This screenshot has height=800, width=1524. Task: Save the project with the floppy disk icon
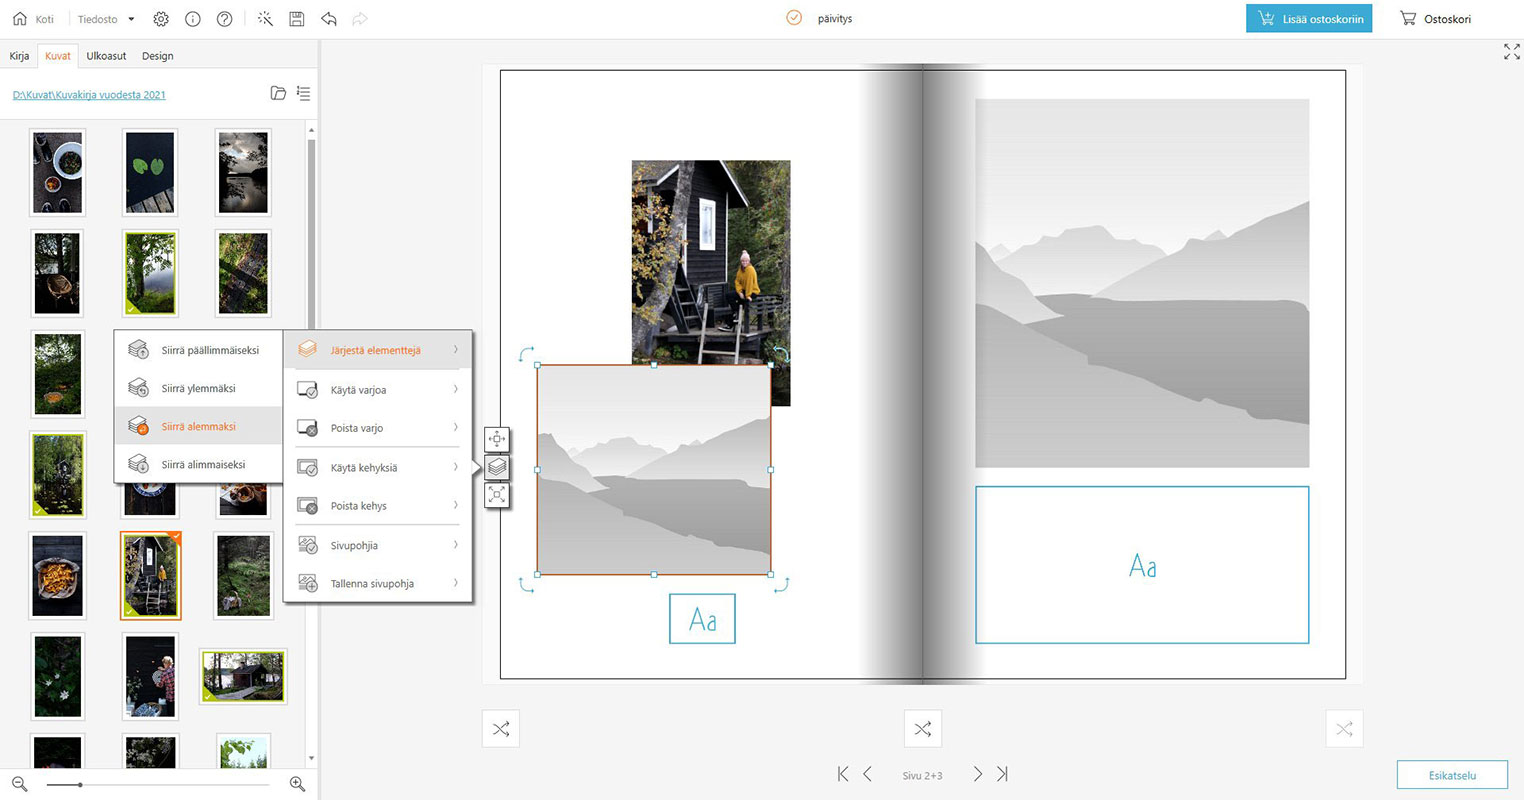297,19
